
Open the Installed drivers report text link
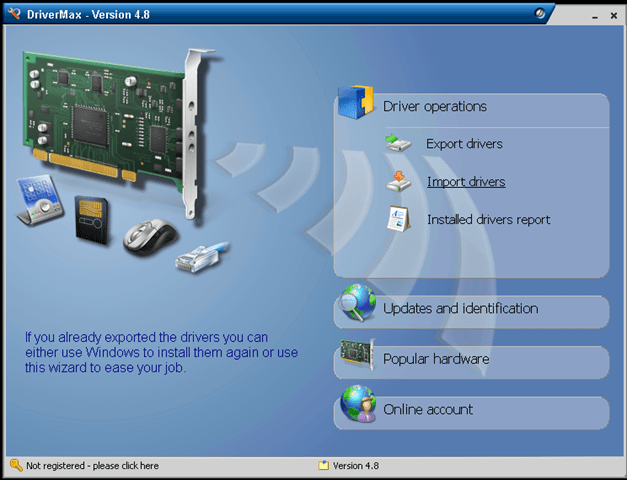click(x=488, y=220)
